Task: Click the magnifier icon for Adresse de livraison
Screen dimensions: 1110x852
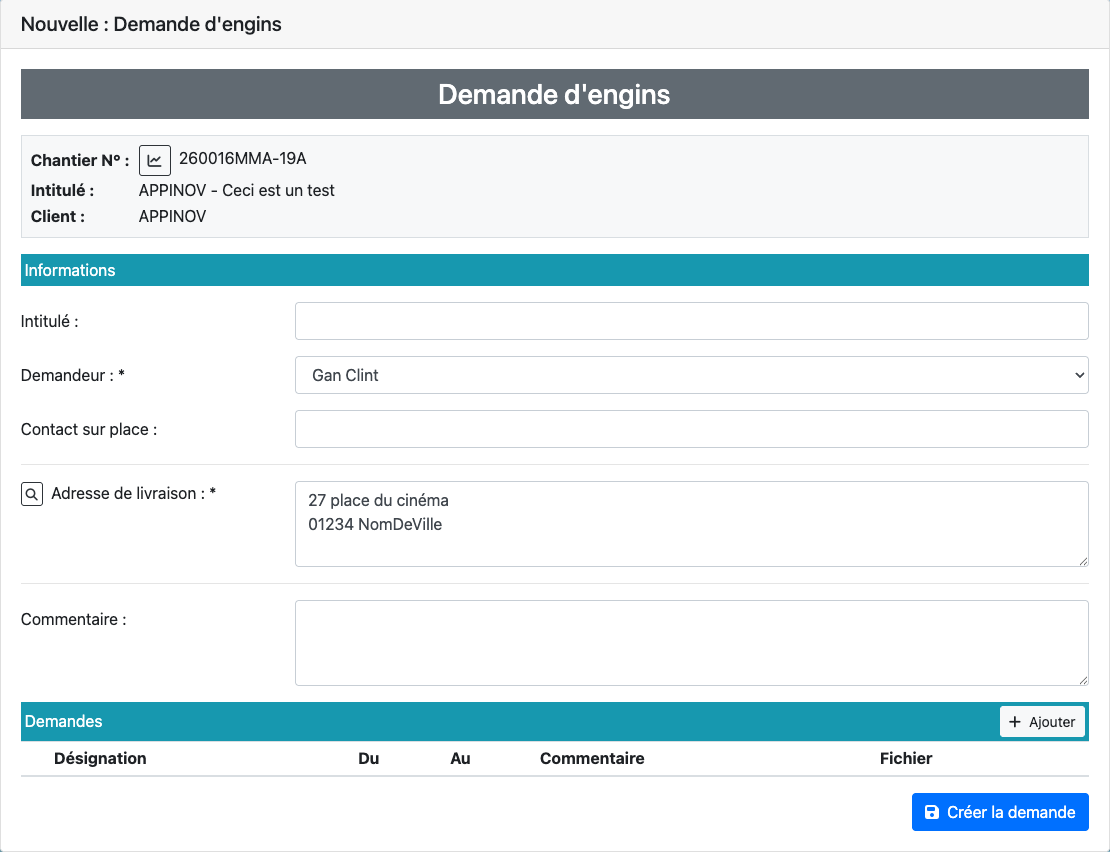Action: [32, 494]
